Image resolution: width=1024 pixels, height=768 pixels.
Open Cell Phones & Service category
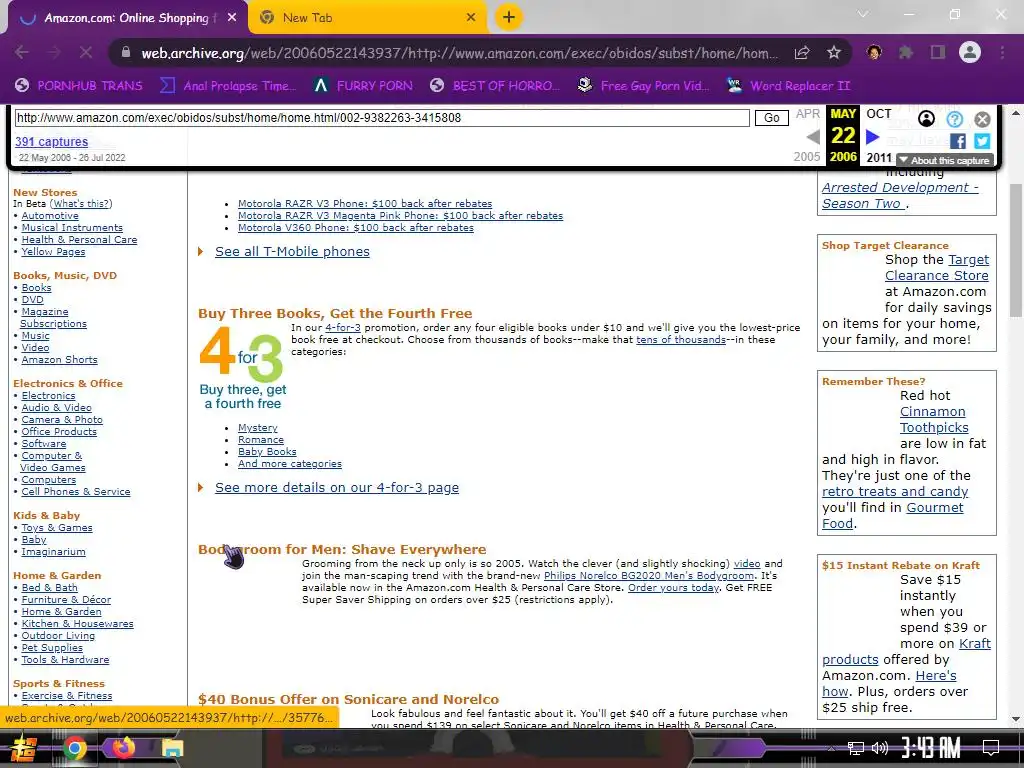[x=76, y=492]
